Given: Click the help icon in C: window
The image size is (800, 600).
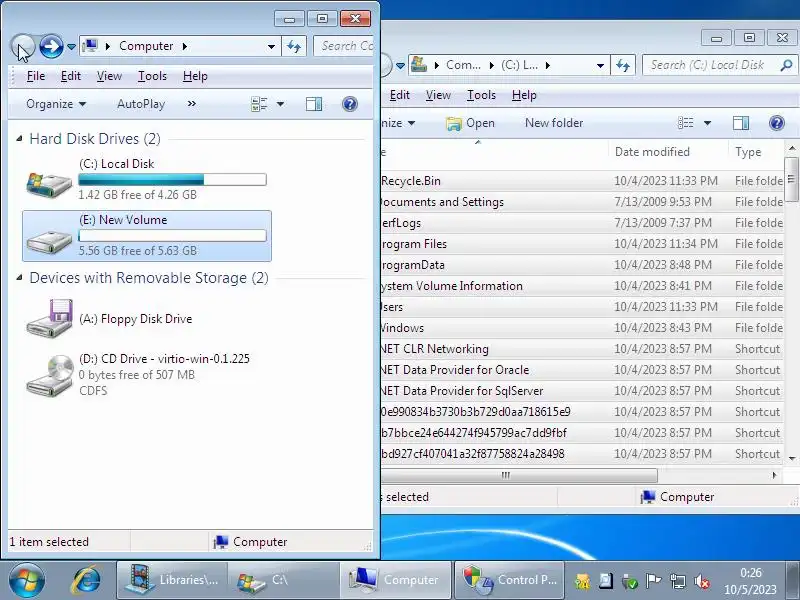Looking at the screenshot, I should pos(777,123).
